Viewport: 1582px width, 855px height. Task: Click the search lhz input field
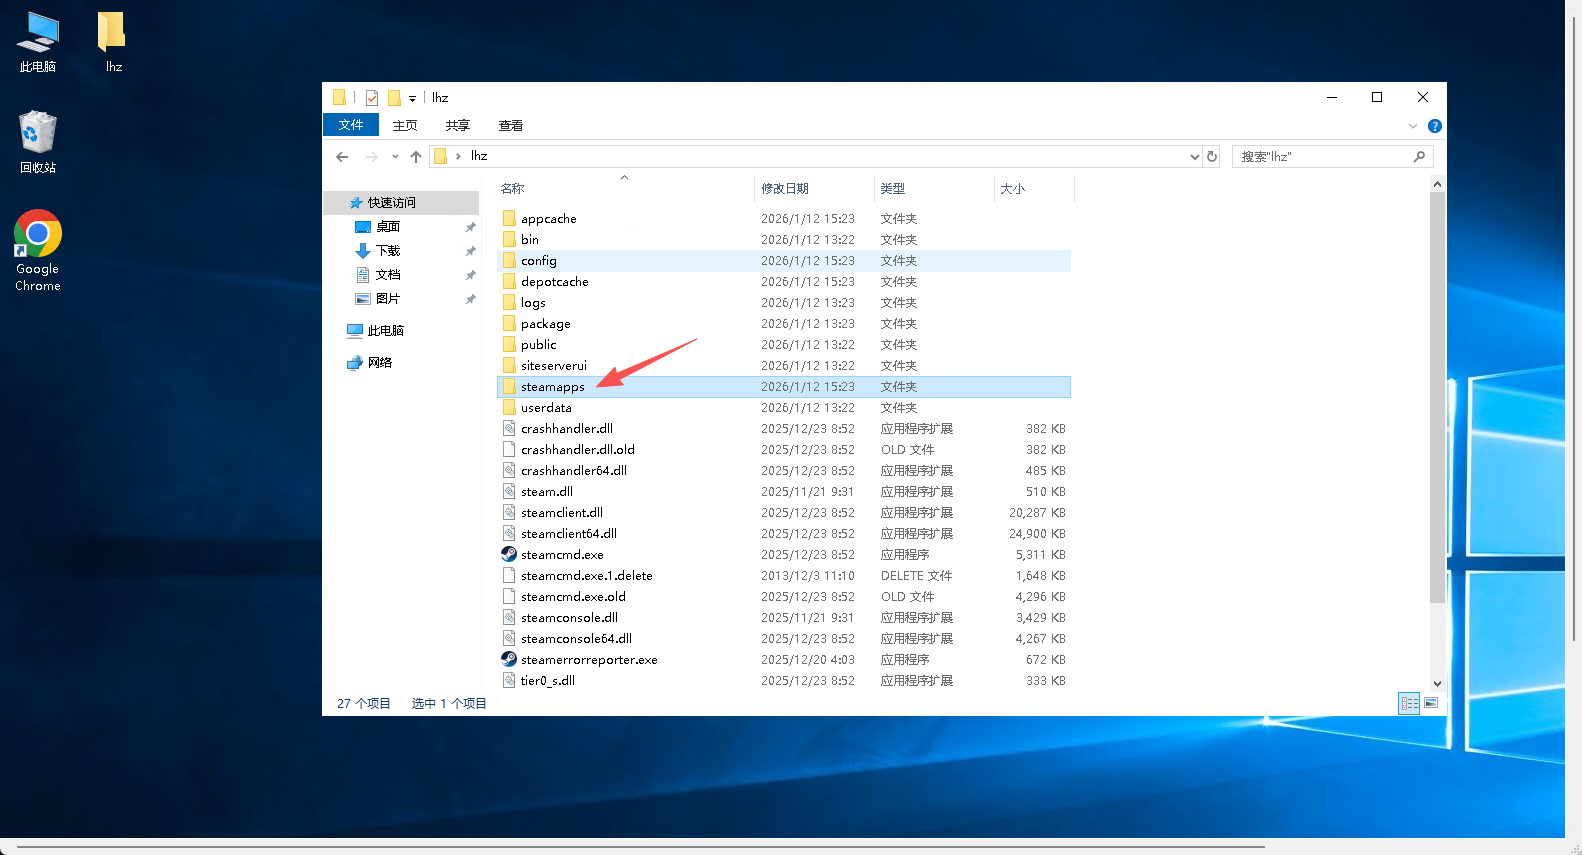point(1322,157)
